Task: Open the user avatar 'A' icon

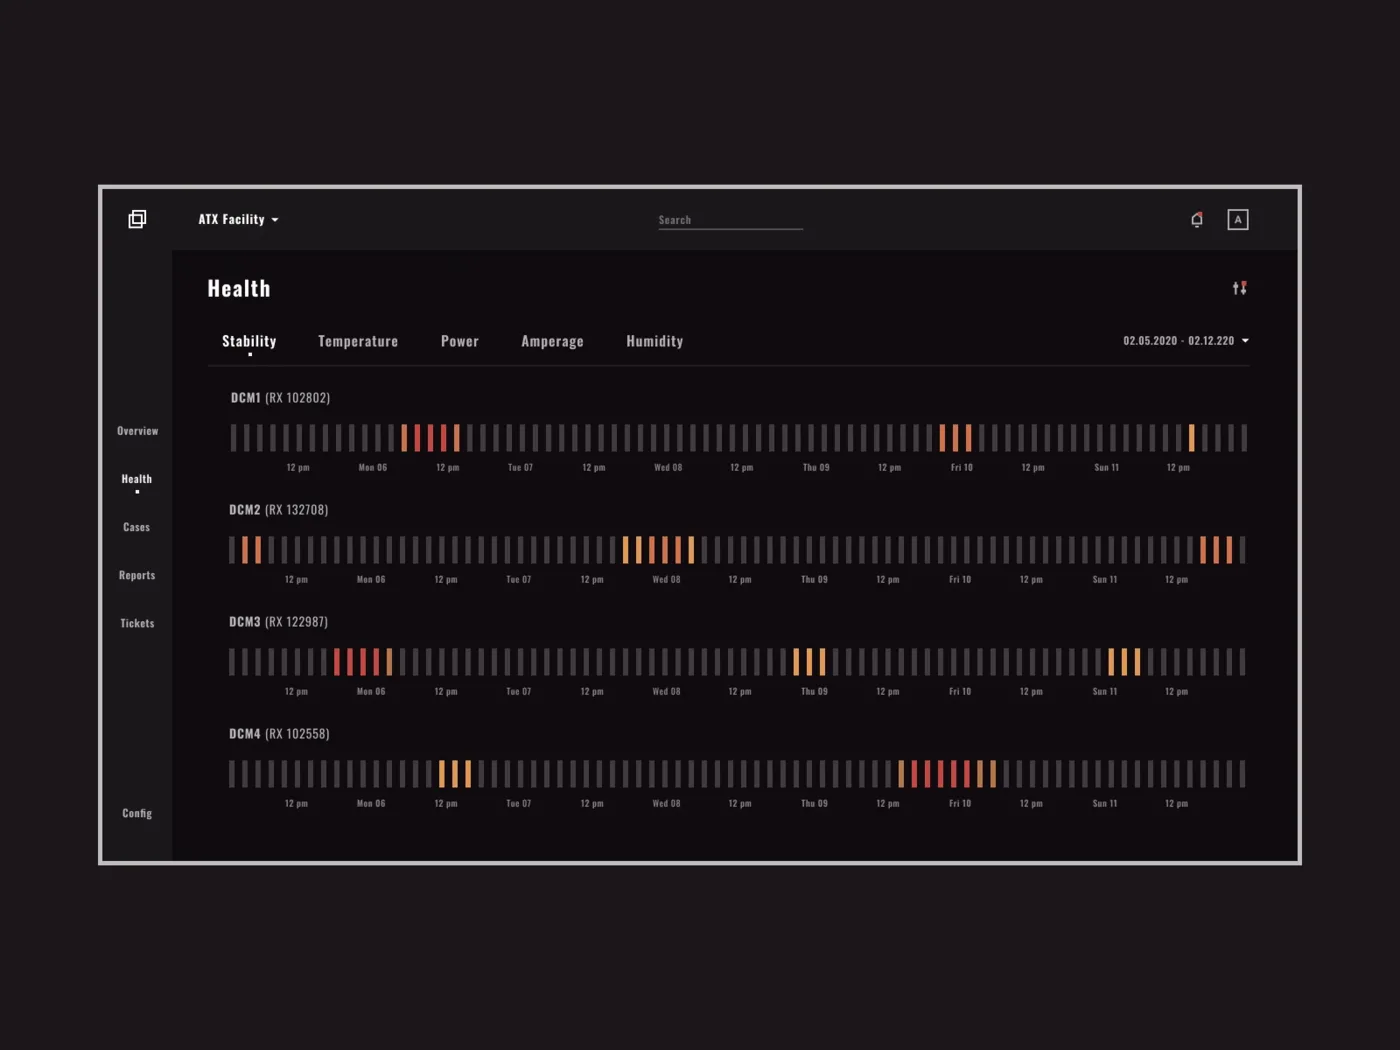Action: (1238, 220)
